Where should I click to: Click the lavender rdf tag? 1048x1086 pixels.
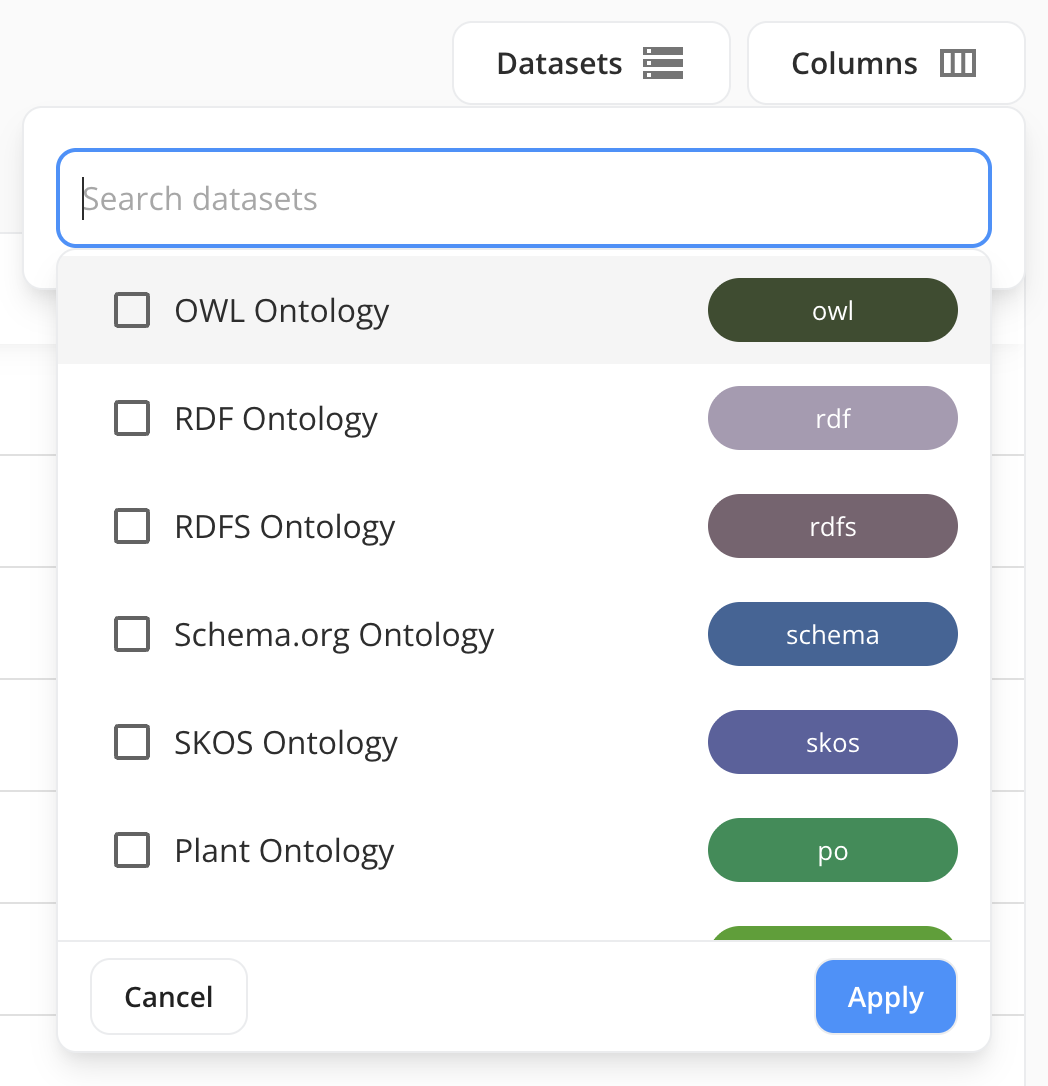pos(832,418)
